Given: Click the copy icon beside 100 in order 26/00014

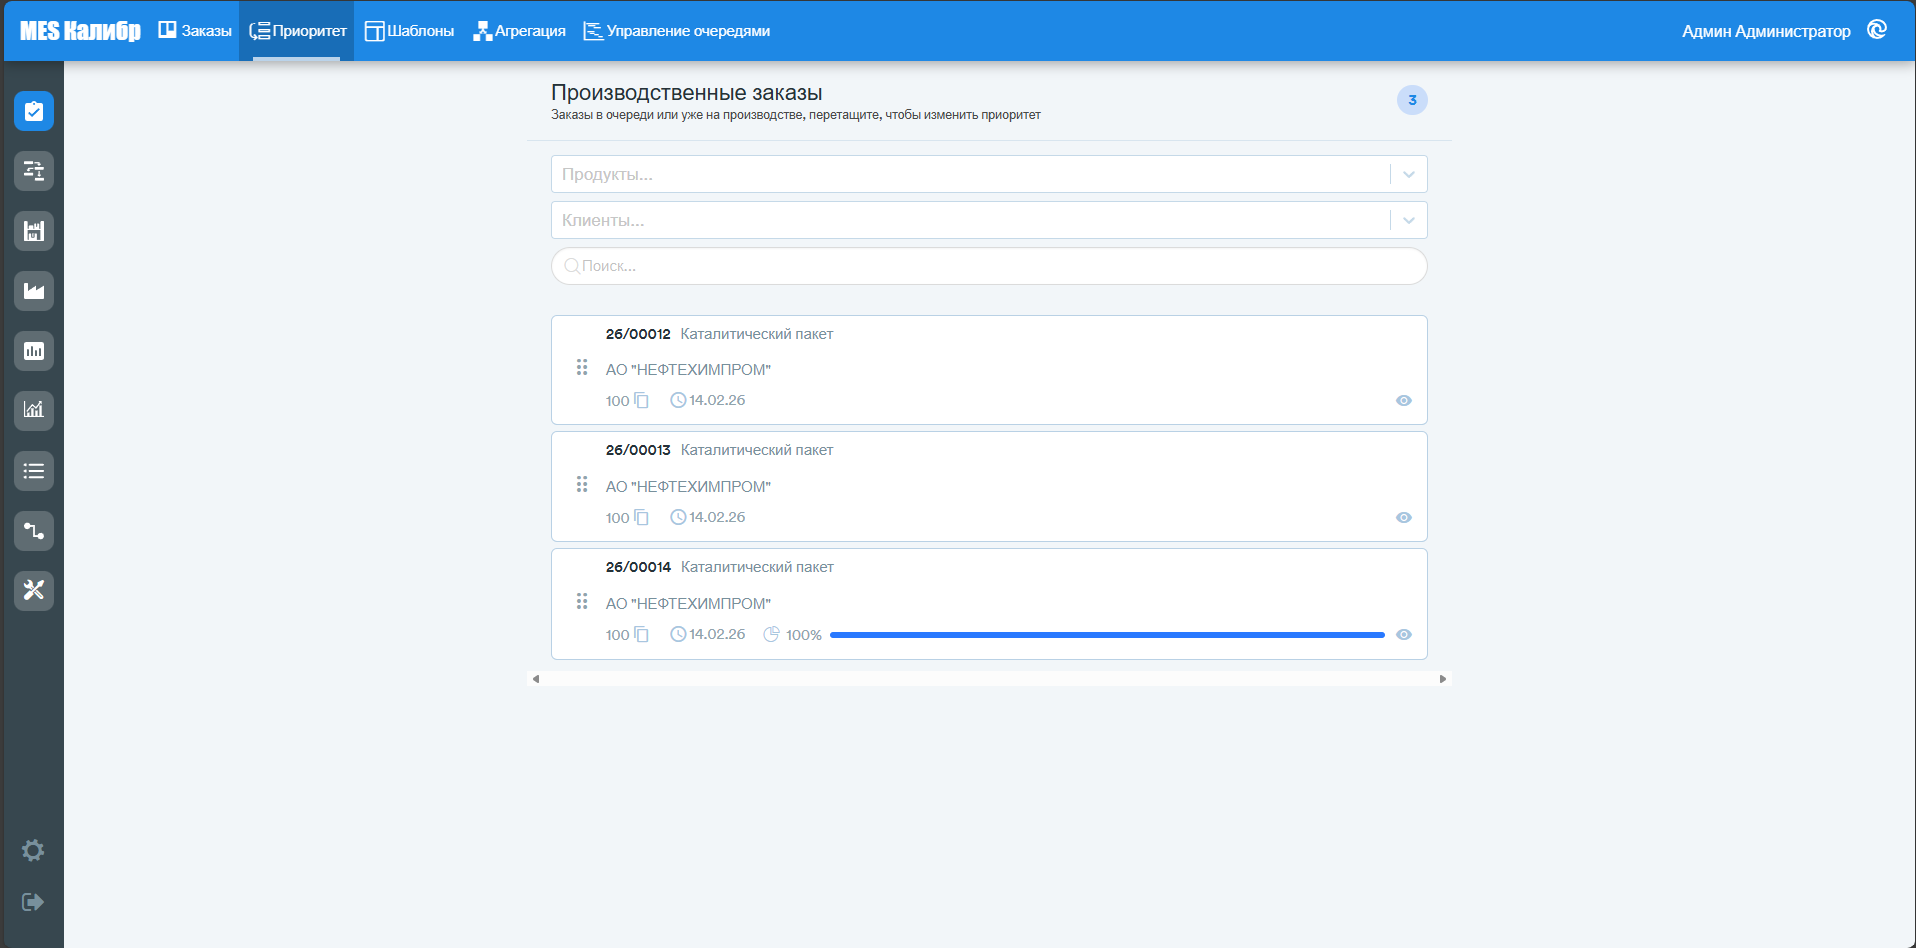Looking at the screenshot, I should tap(642, 635).
